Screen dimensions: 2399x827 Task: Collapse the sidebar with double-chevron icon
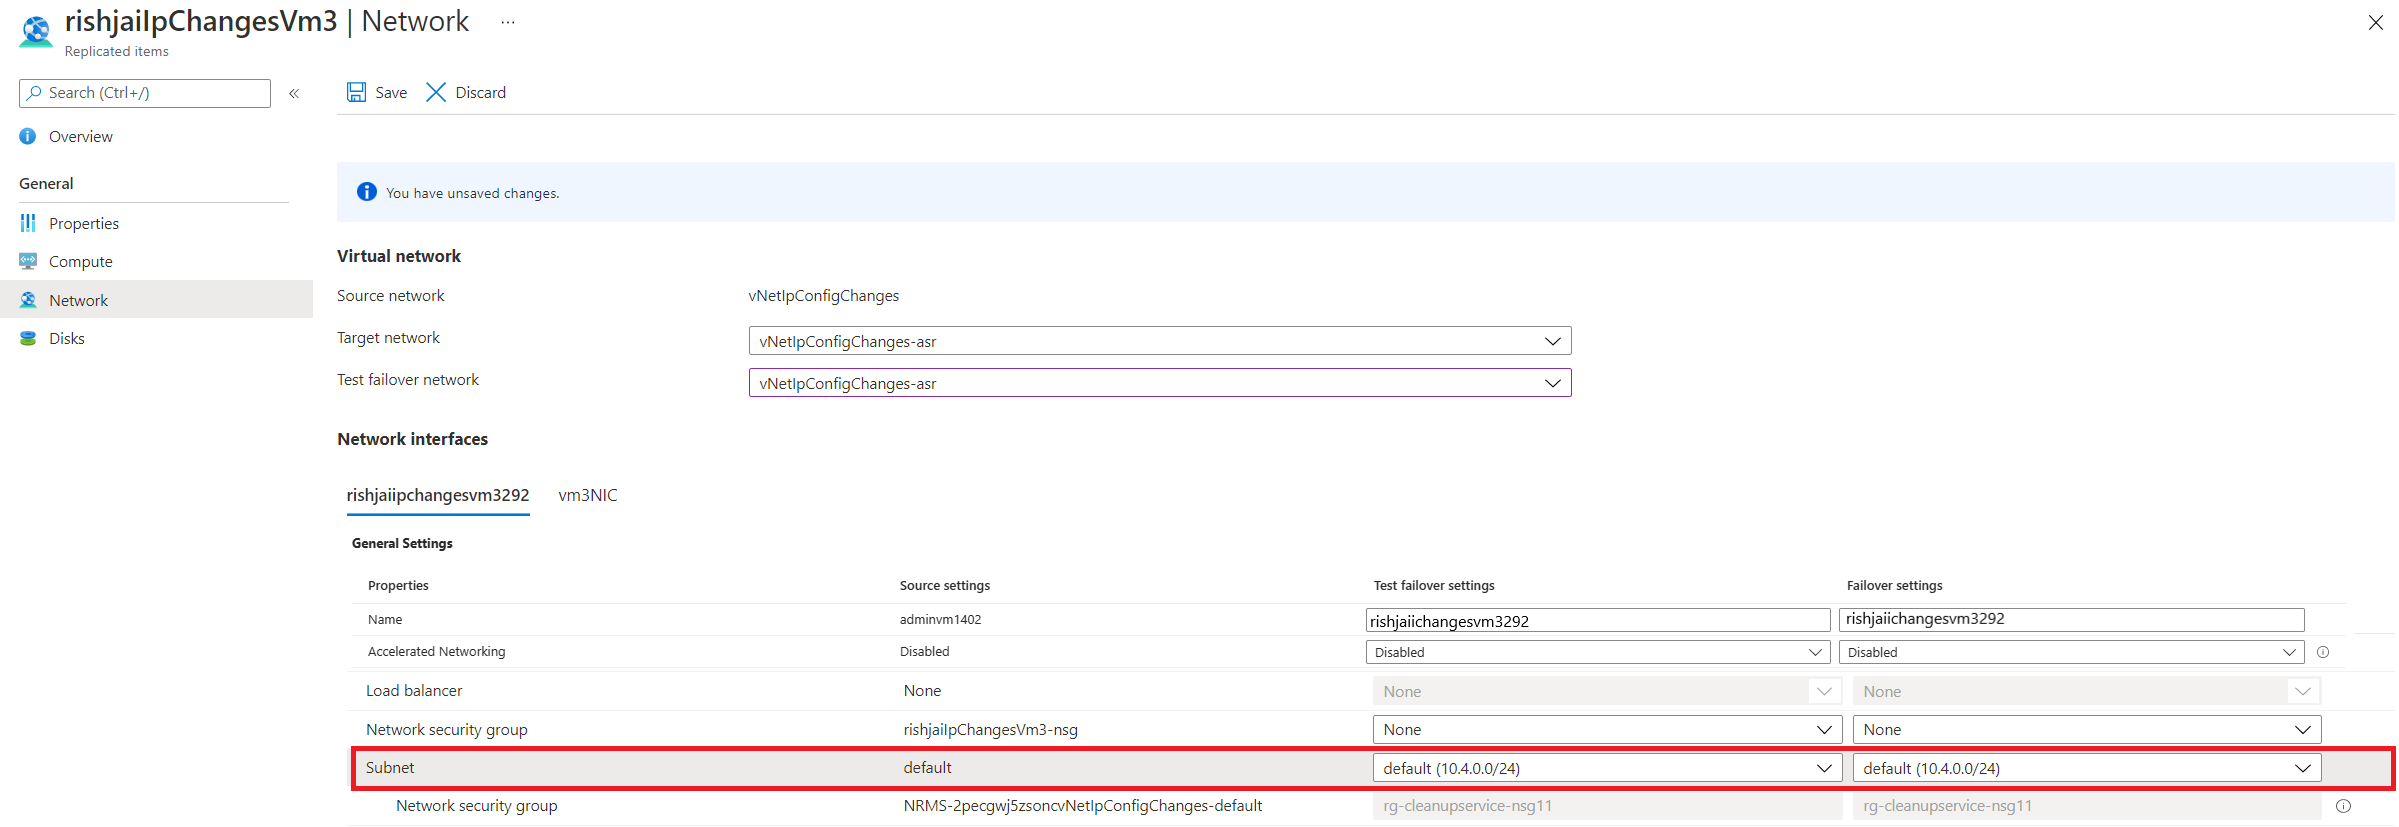coord(294,93)
